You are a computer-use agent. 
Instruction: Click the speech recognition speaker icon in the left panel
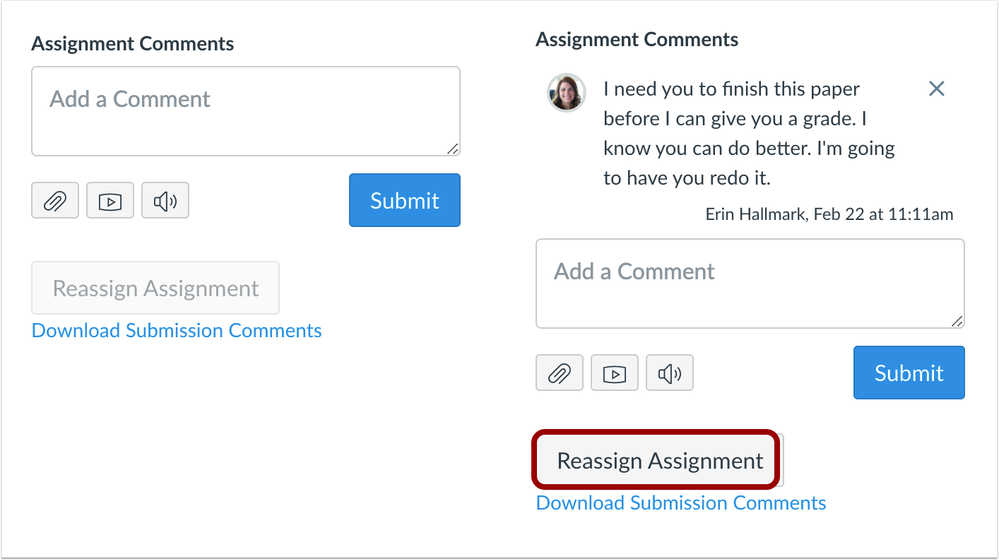point(165,201)
